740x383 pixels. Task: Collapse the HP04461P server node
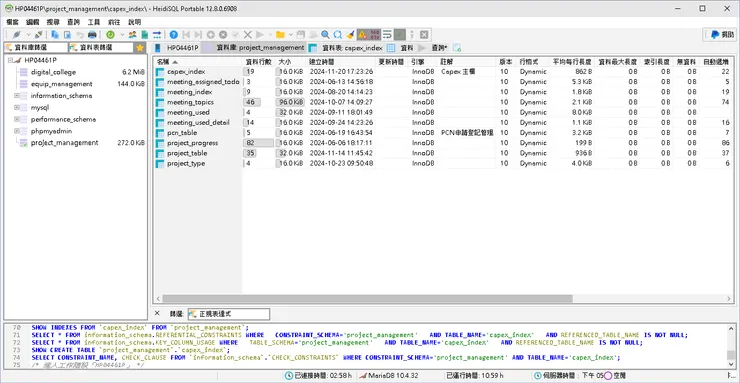(x=10, y=60)
